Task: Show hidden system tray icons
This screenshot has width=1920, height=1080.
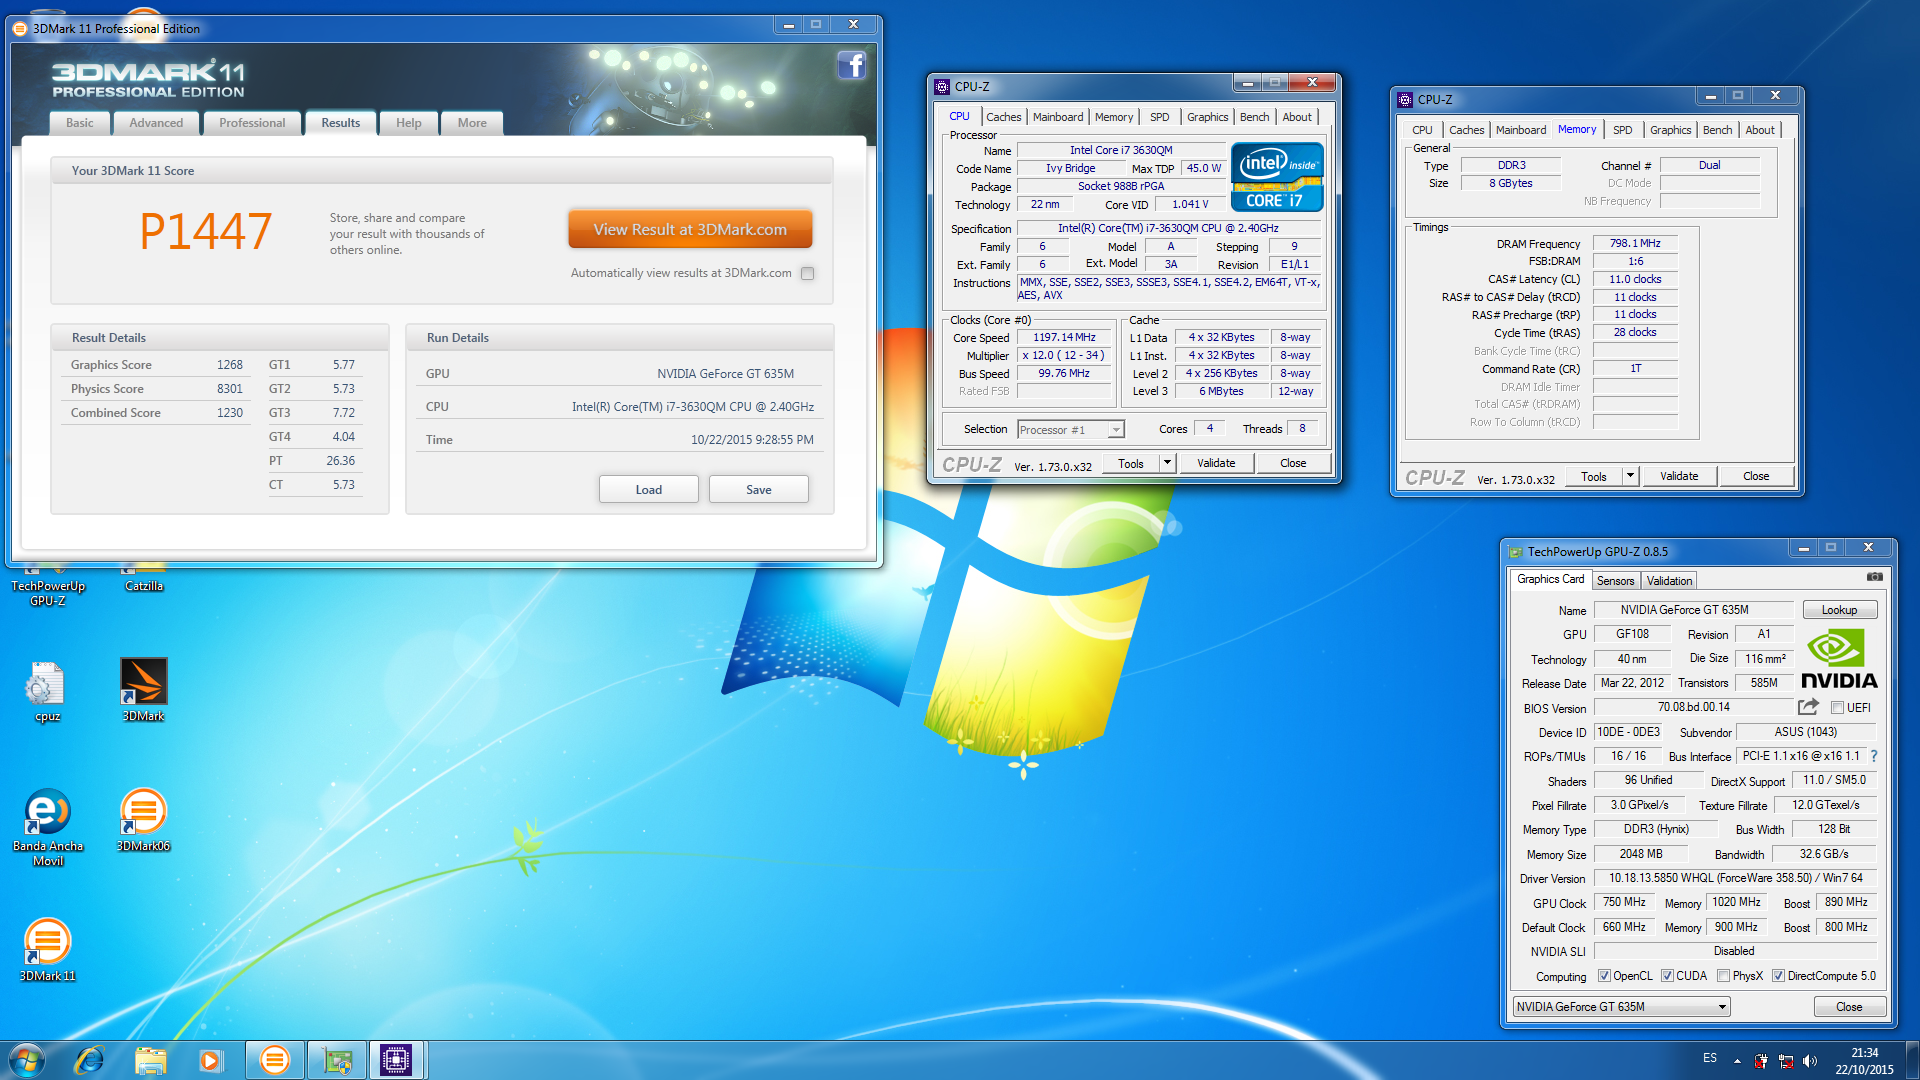Action: [x=1737, y=1061]
